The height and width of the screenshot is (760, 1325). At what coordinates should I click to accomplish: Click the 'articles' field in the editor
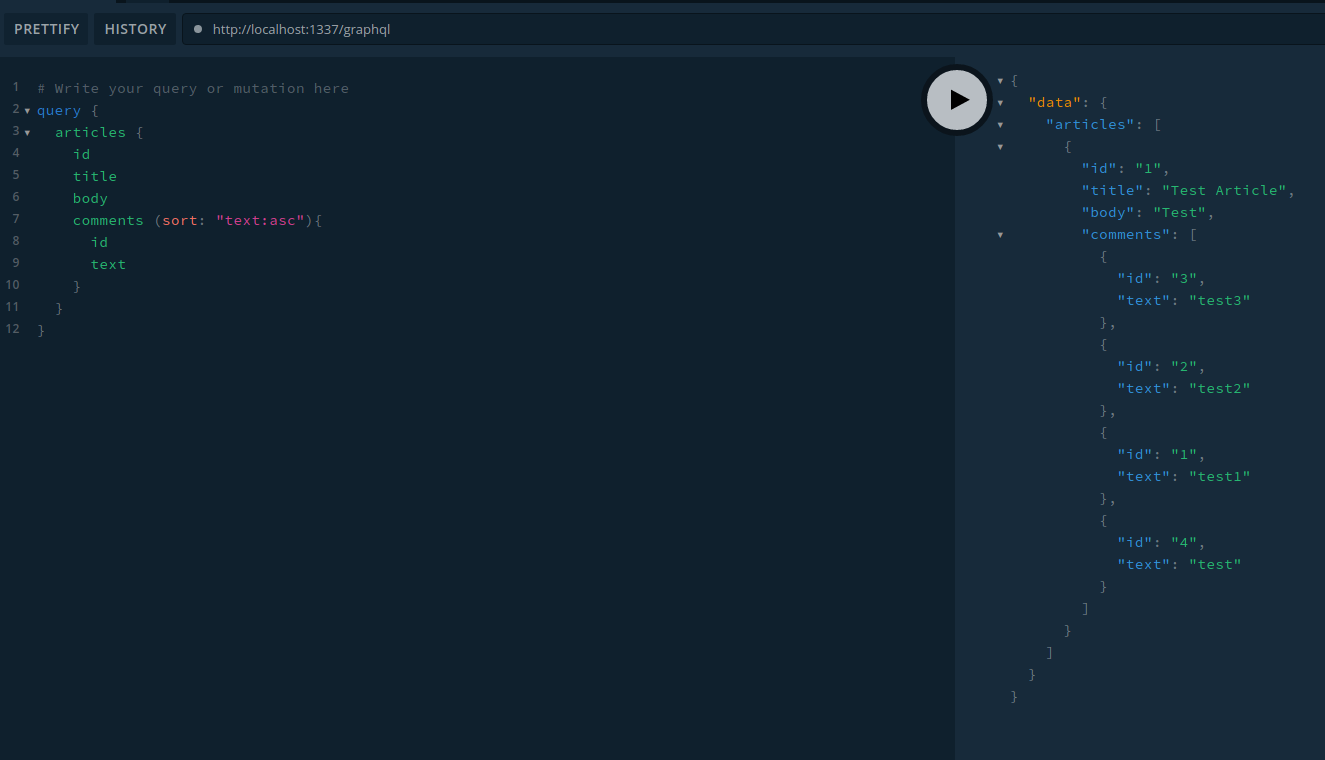(x=90, y=132)
